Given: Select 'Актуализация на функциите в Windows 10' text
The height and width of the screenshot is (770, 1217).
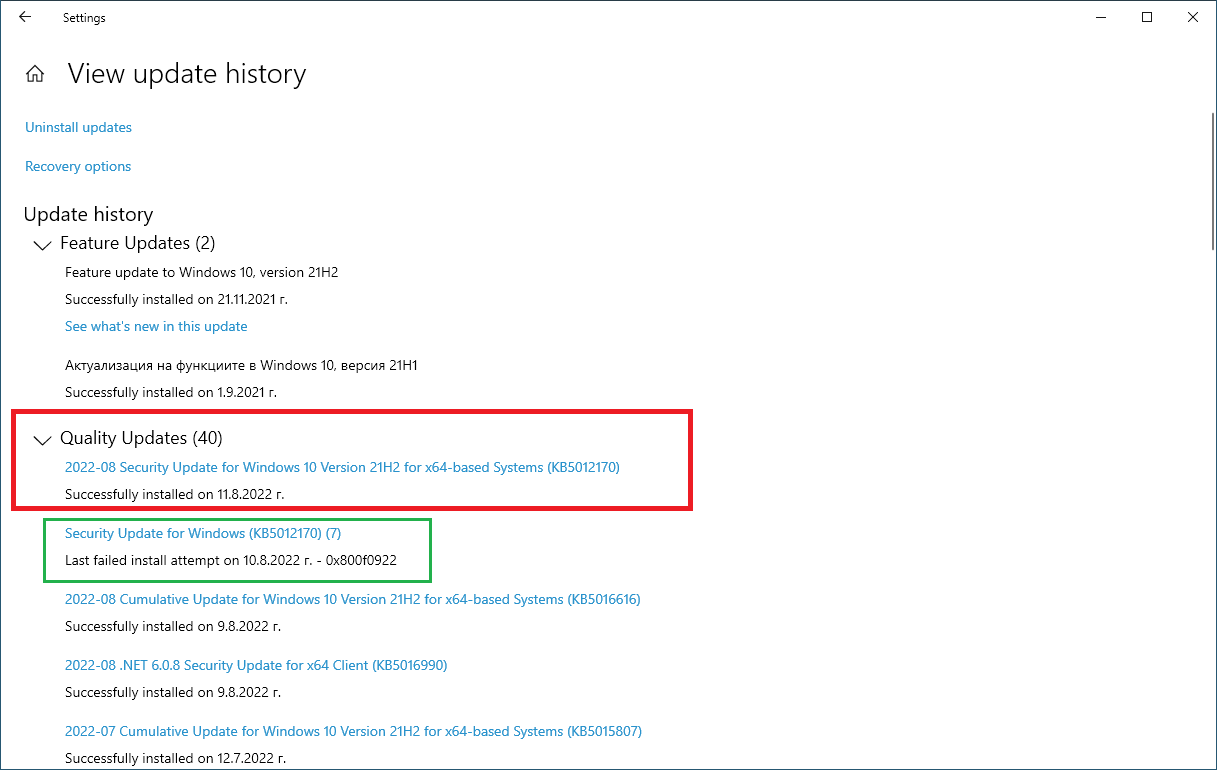Looking at the screenshot, I should tap(241, 365).
